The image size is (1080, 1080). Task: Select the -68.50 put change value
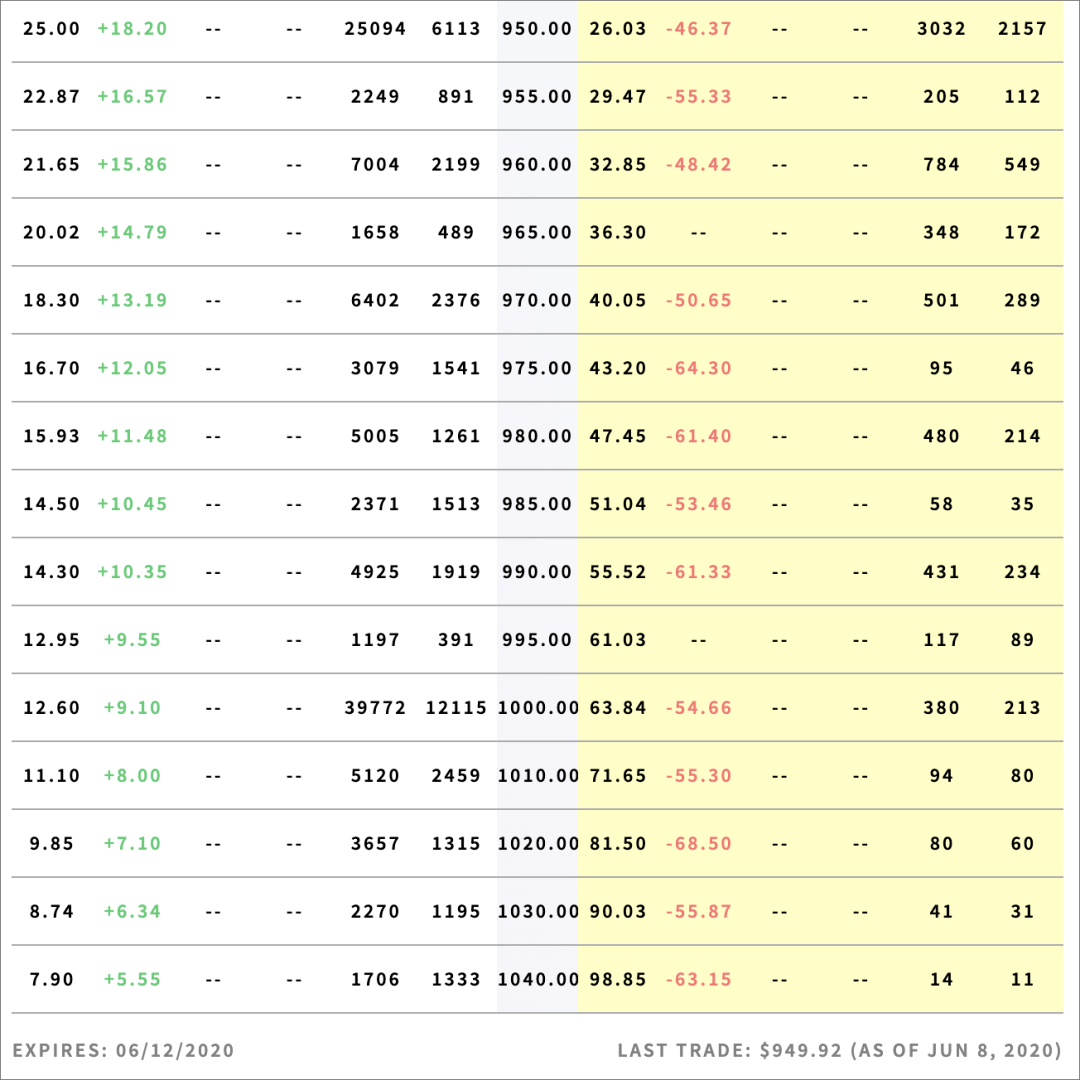point(698,844)
